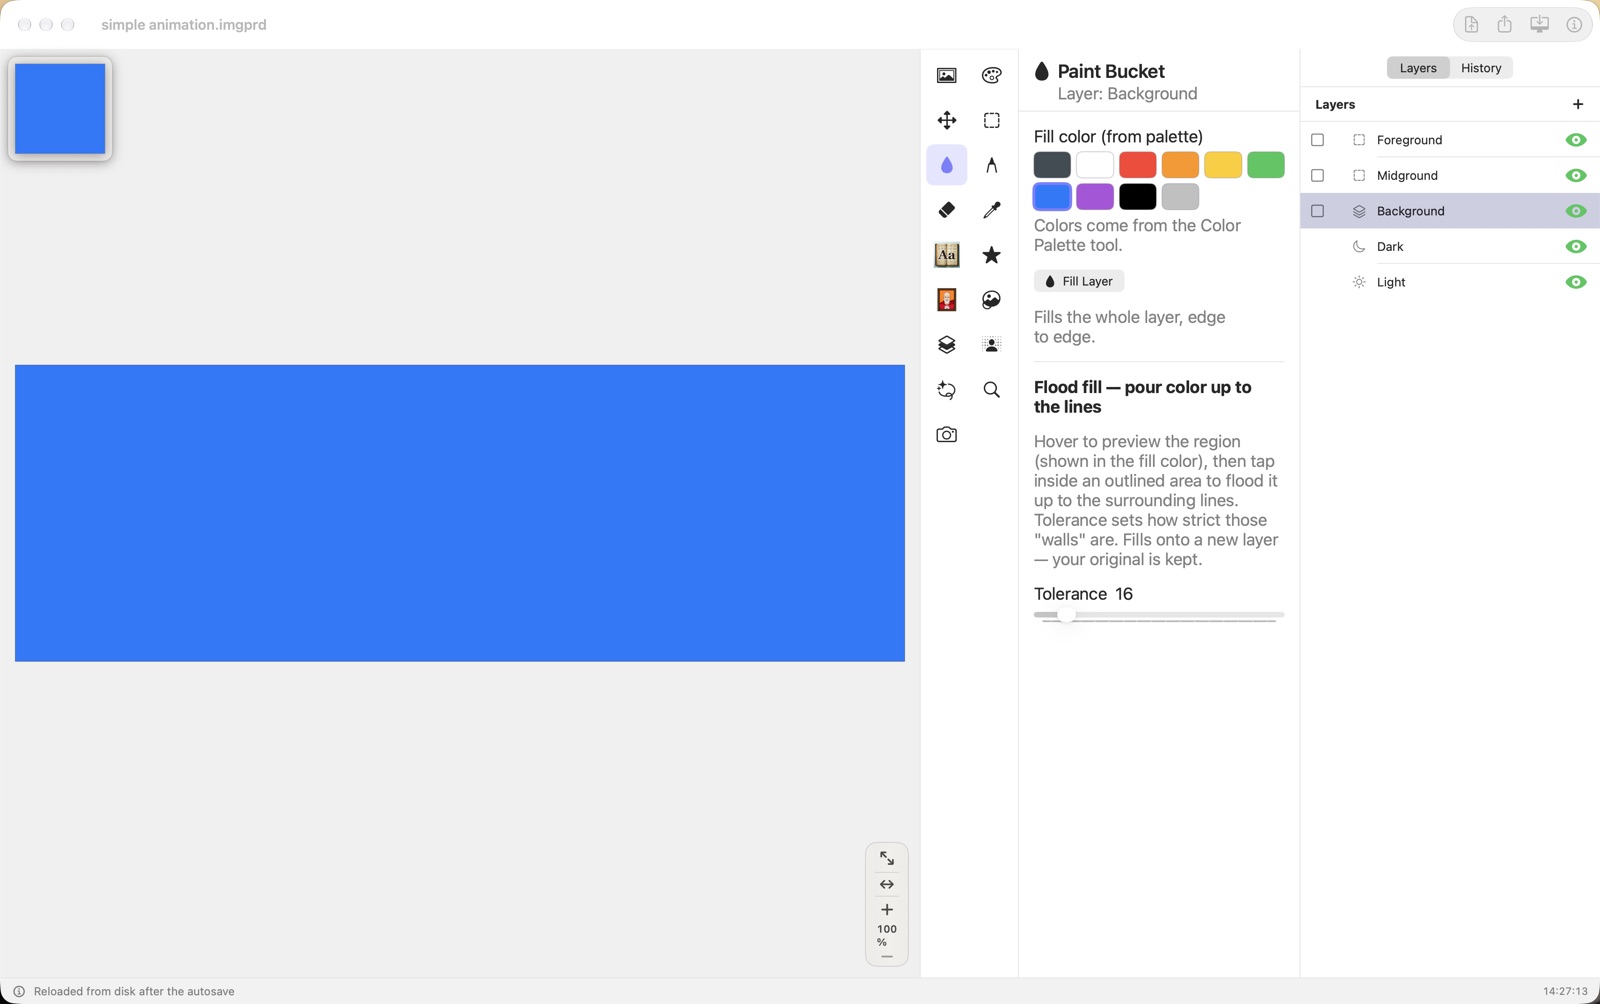The image size is (1600, 1004).
Task: Add a new layer with plus
Action: [x=1578, y=104]
